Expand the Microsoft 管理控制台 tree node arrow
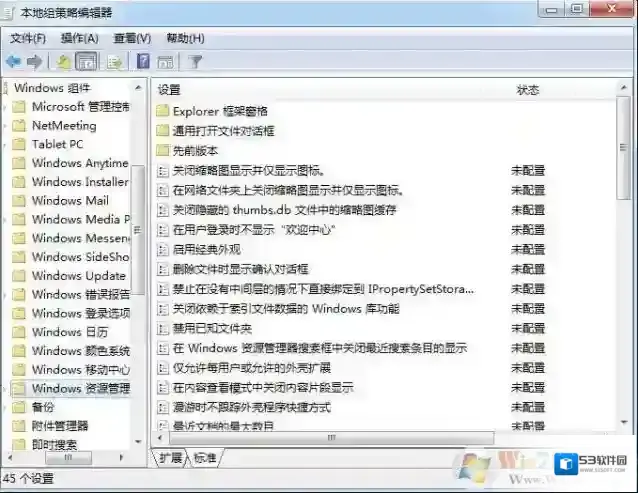This screenshot has width=638, height=493. 7,107
